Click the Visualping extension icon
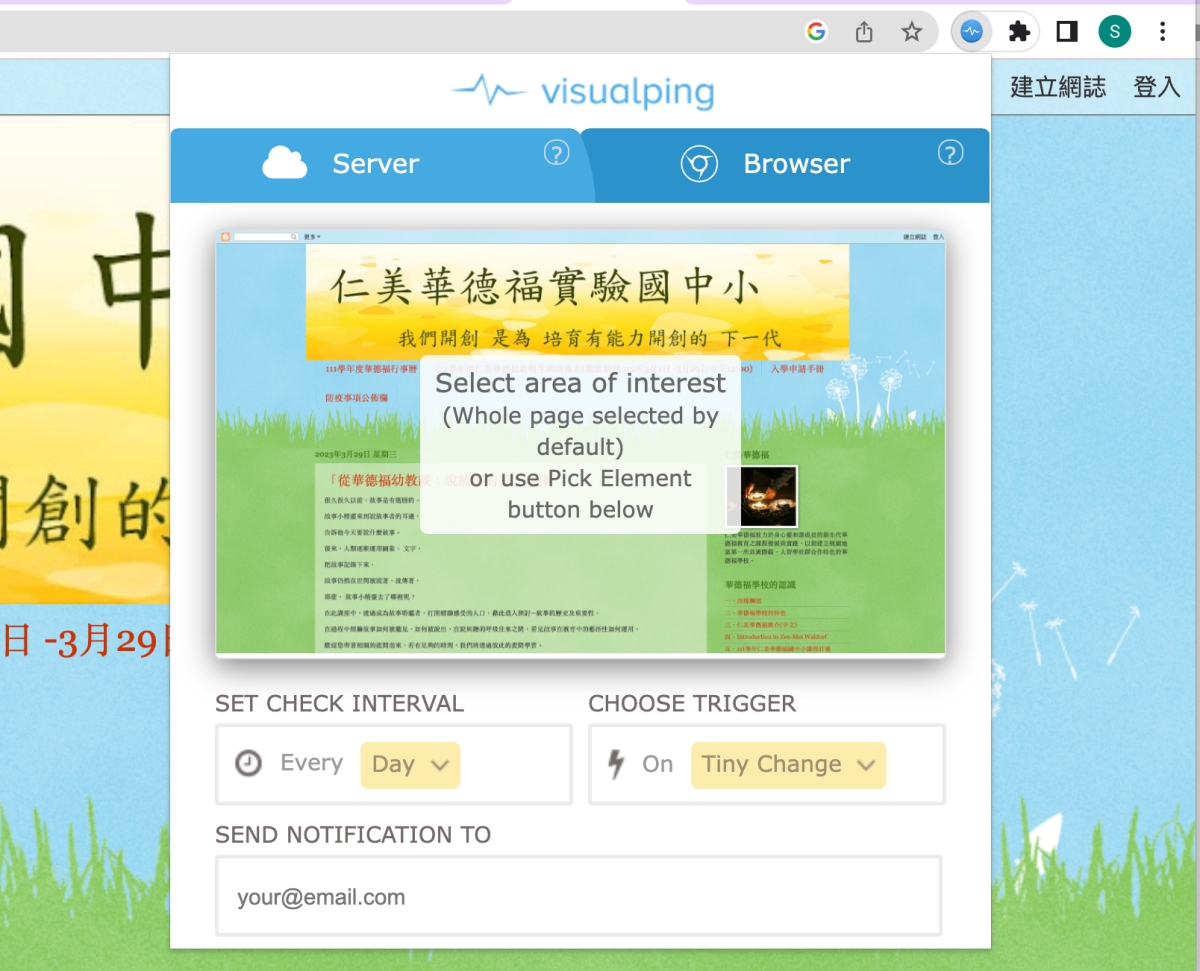1200x971 pixels. [971, 32]
